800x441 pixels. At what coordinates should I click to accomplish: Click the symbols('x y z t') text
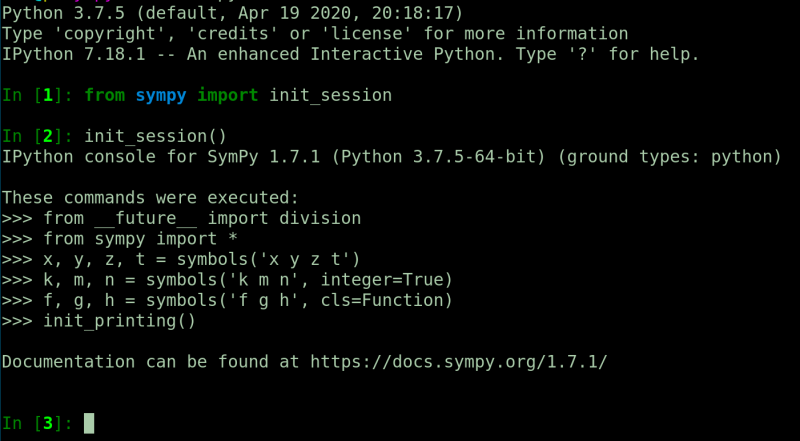(267, 259)
